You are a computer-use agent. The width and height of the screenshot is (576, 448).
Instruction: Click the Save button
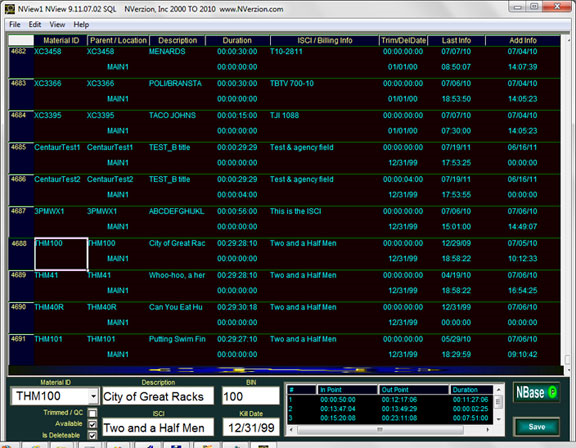click(536, 427)
